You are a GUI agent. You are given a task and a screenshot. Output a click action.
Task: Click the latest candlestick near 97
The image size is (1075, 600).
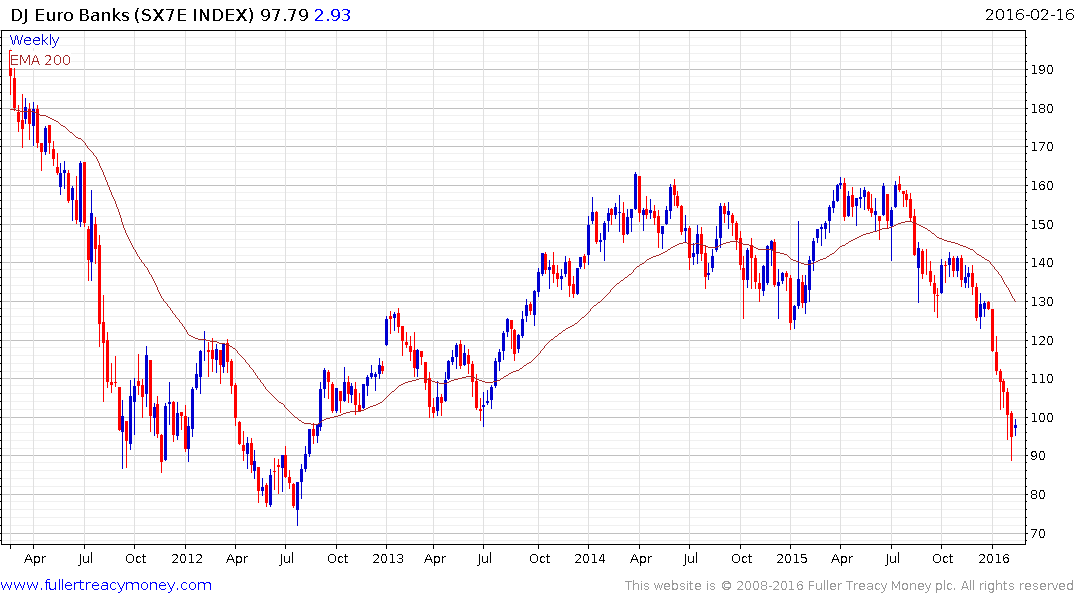pos(1015,427)
